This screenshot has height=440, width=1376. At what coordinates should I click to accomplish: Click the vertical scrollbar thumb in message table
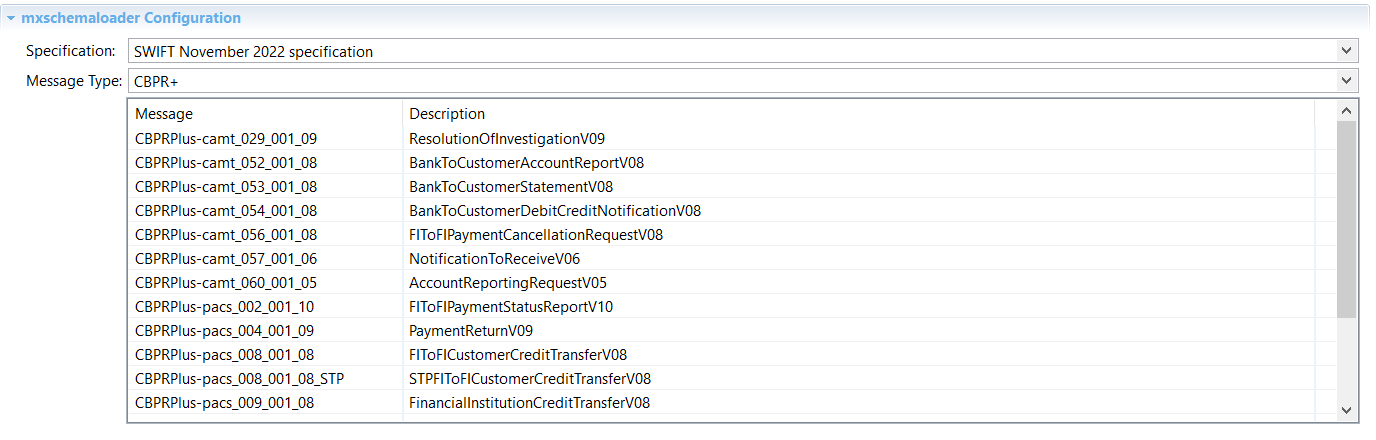tap(1346, 220)
